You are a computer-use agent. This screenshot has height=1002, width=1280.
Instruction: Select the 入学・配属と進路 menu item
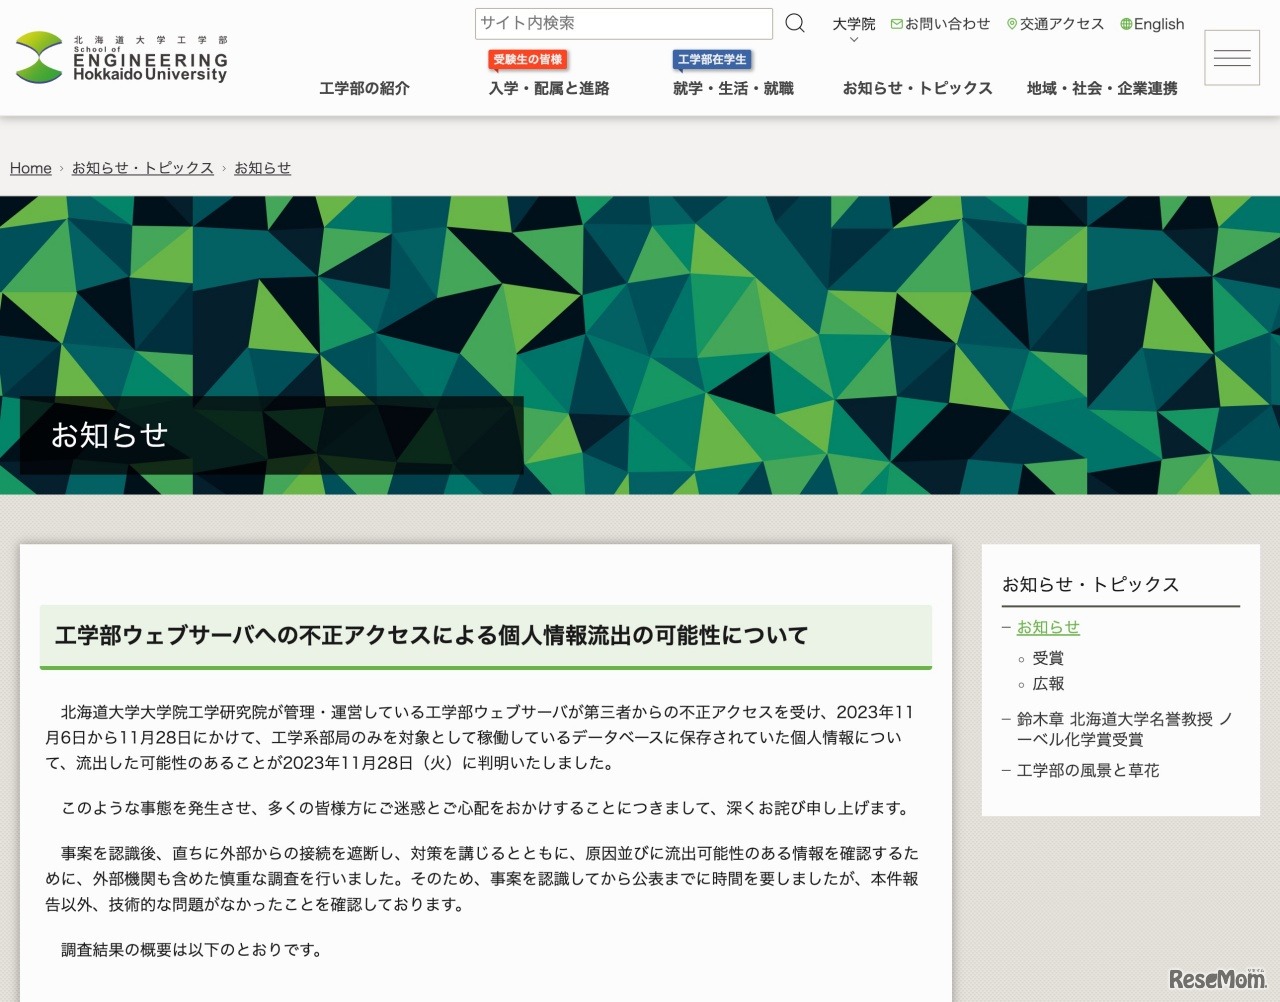[548, 88]
